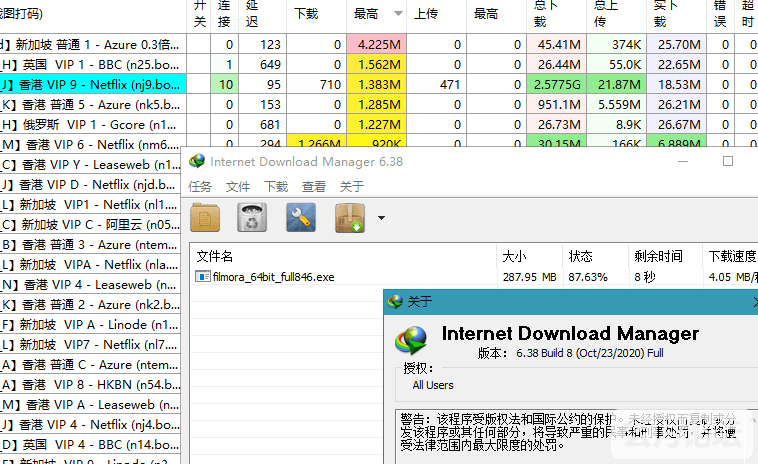758x464 pixels.
Task: Maximize the Internet Download Manager window
Action: pos(728,161)
